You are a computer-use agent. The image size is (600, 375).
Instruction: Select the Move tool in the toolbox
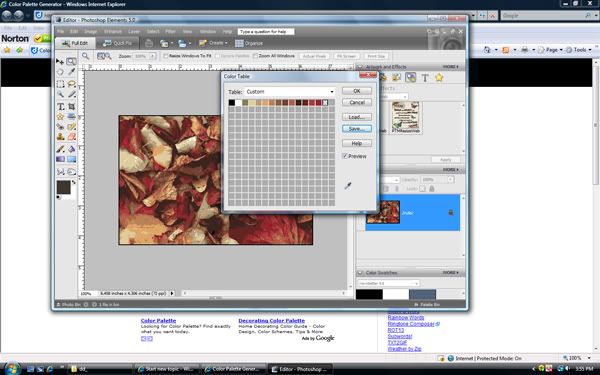60,61
